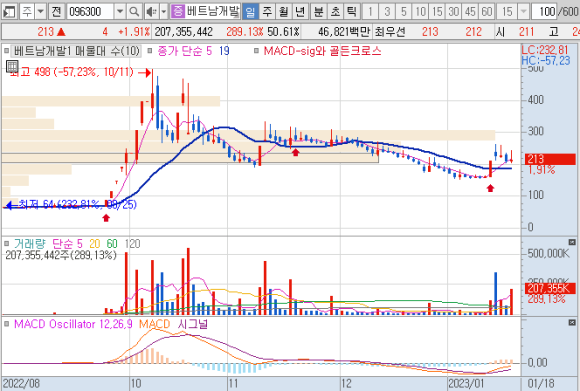Toggle the 종가 단순 moving average legend square
Viewport: 580px width, 391px height.
(x=149, y=51)
